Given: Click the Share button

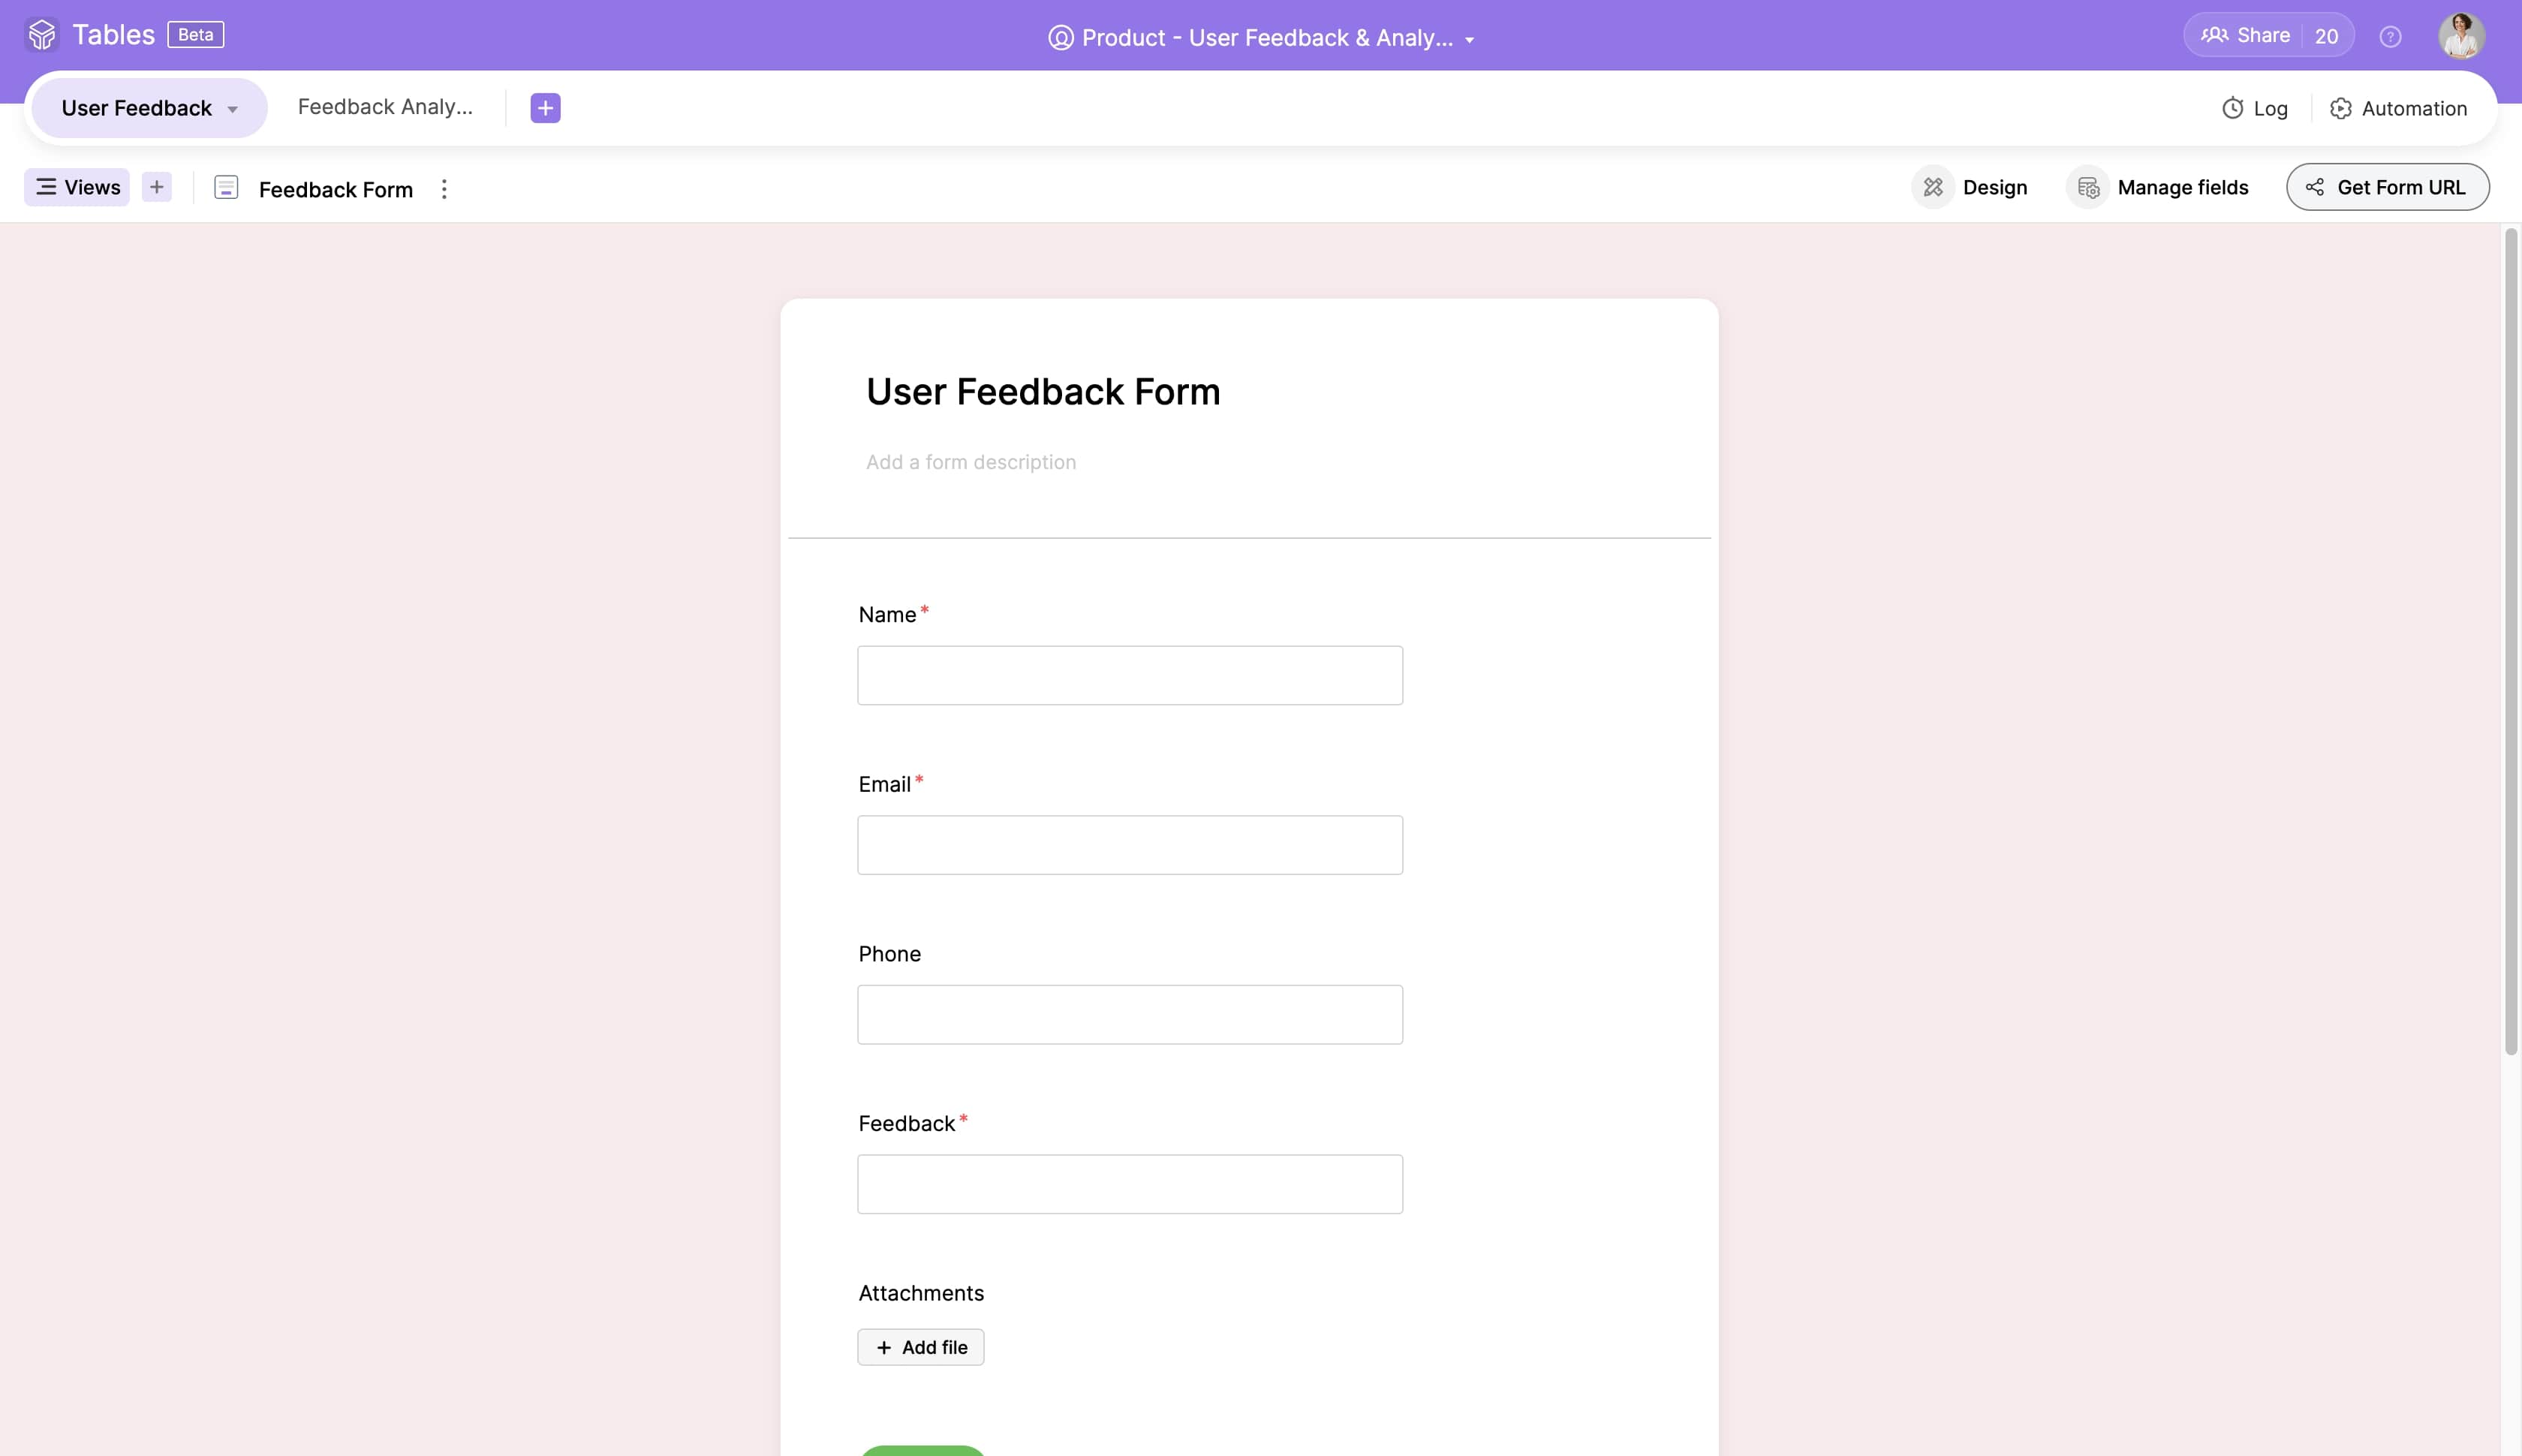Looking at the screenshot, I should click(2246, 36).
